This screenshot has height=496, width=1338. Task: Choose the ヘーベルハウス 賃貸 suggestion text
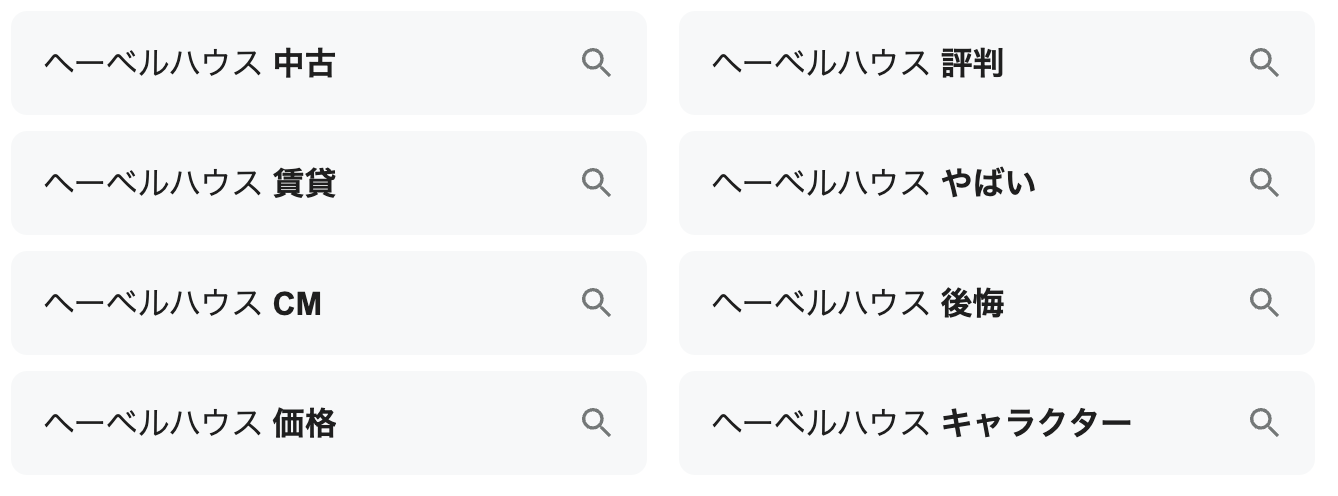click(190, 184)
